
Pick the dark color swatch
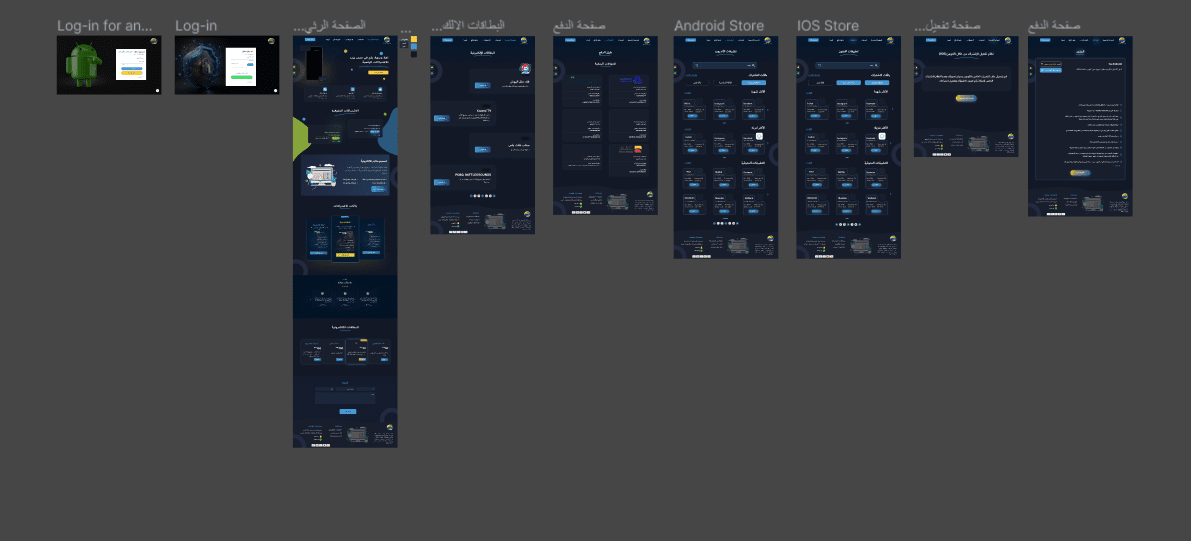pos(414,54)
